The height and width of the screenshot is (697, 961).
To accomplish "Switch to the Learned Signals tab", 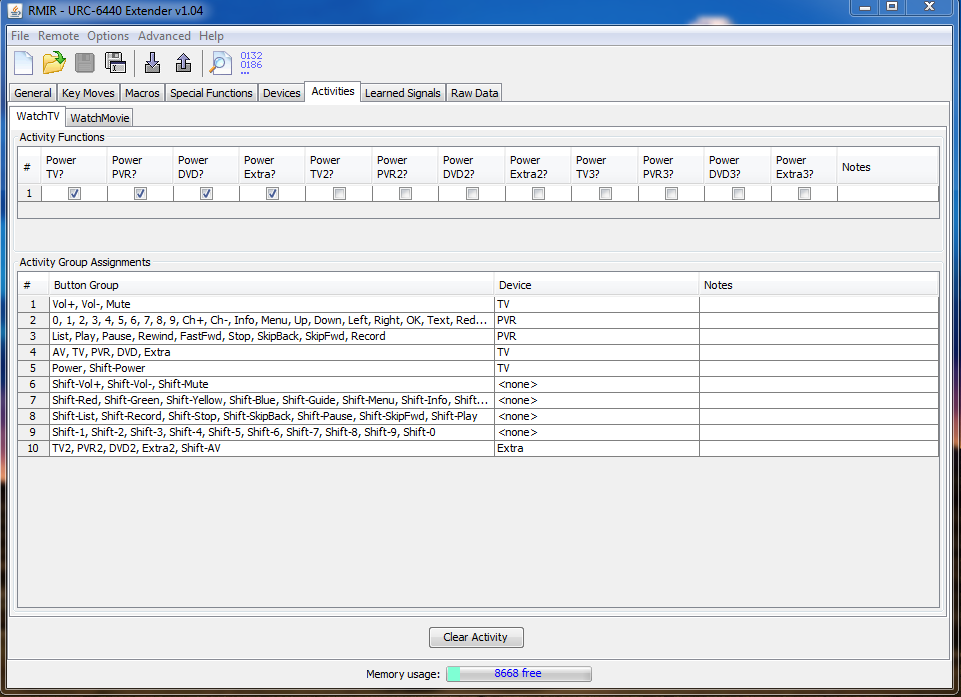I will coord(402,93).
